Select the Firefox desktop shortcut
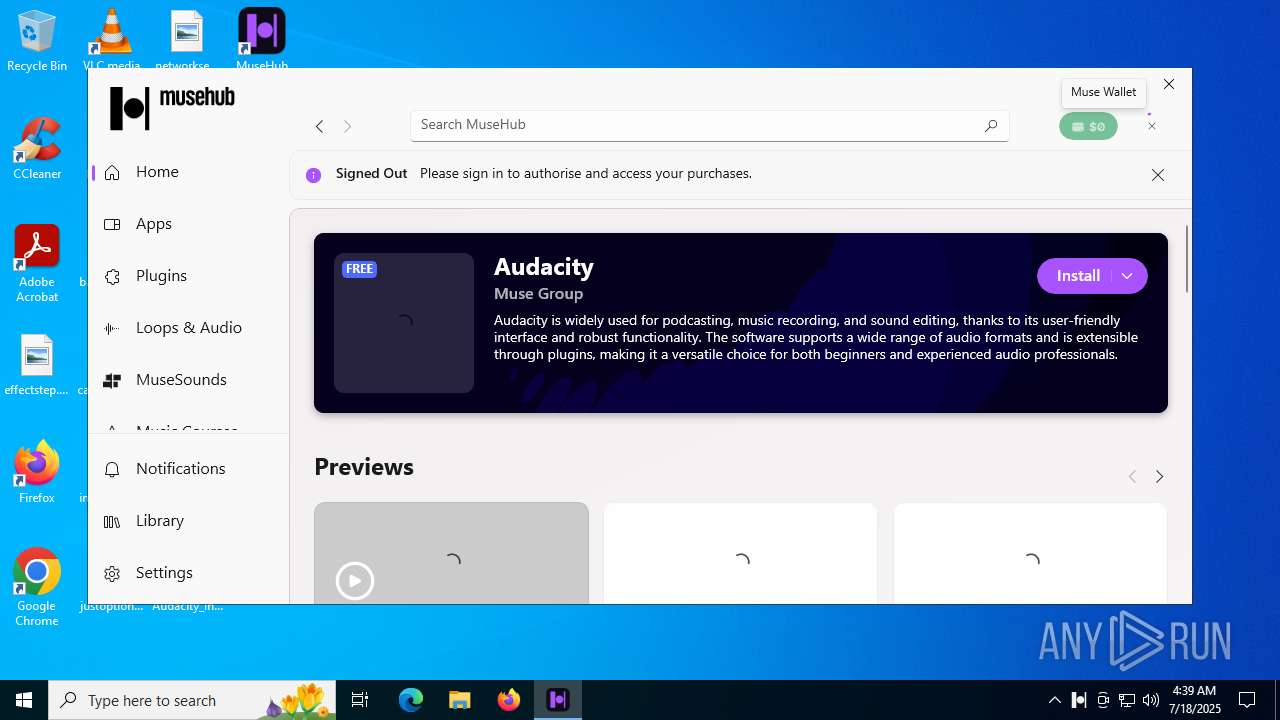 click(x=37, y=473)
